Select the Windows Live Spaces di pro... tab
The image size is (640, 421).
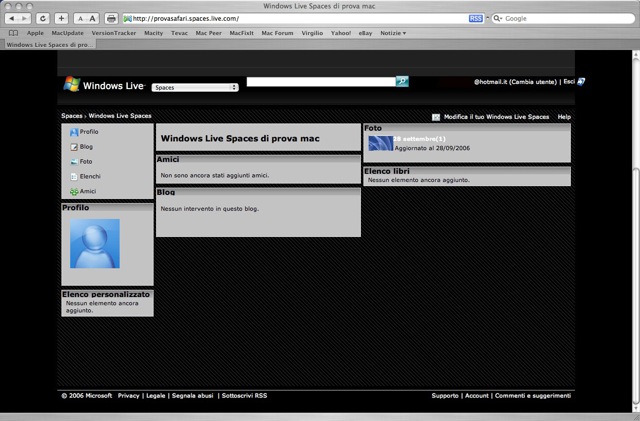click(x=49, y=45)
